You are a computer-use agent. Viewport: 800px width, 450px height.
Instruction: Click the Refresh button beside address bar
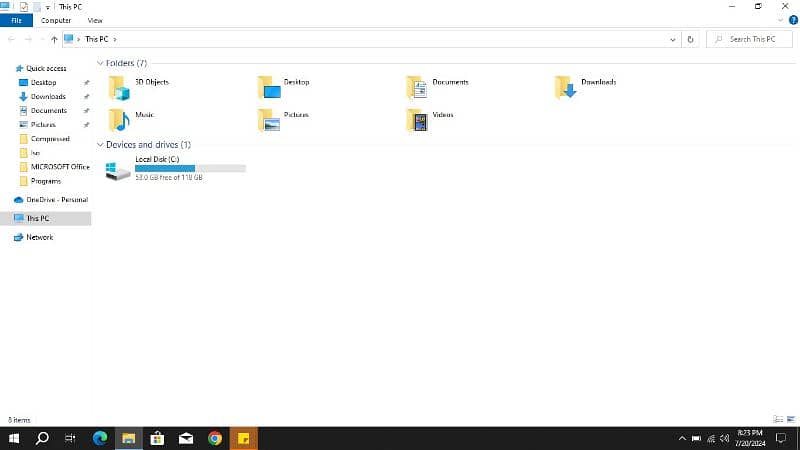[690, 39]
